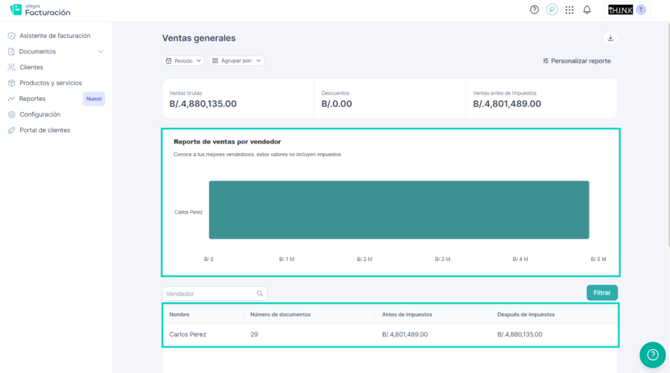Screen dimensions: 670x373
Task: Click the page vertical scrollbar
Action: pos(668,135)
